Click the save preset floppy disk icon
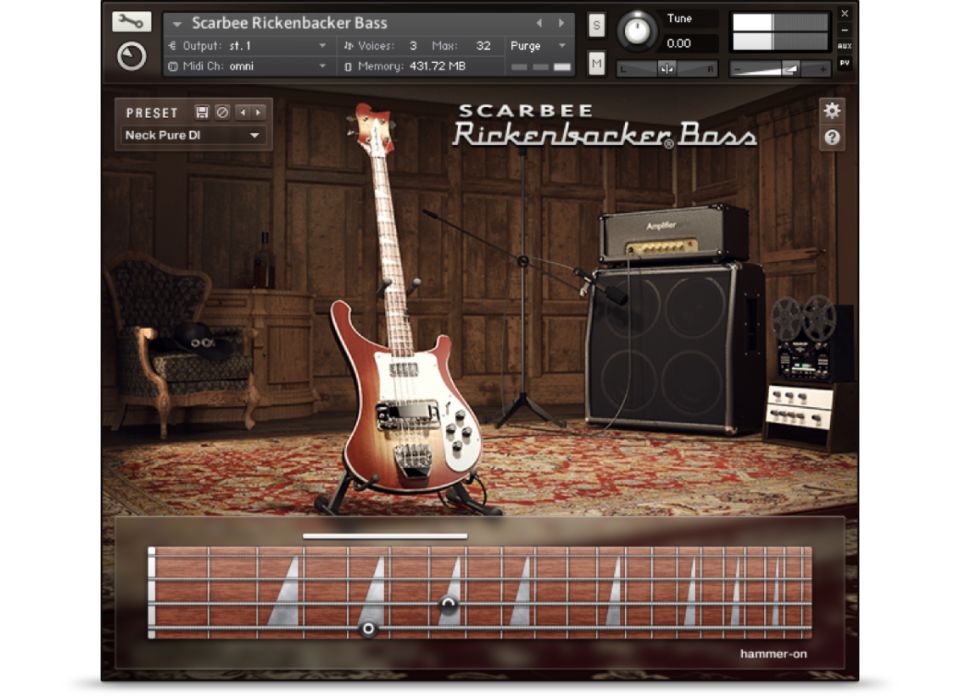Screen dimensions: 960x696 202,113
